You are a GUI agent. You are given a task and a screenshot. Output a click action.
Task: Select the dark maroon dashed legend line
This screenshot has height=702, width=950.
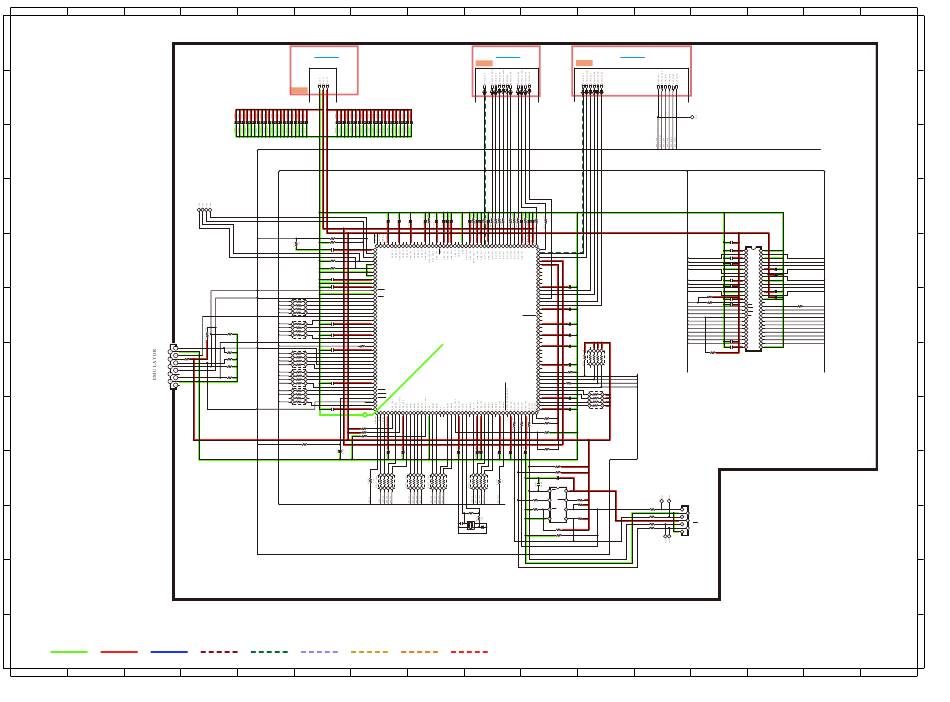click(219, 652)
